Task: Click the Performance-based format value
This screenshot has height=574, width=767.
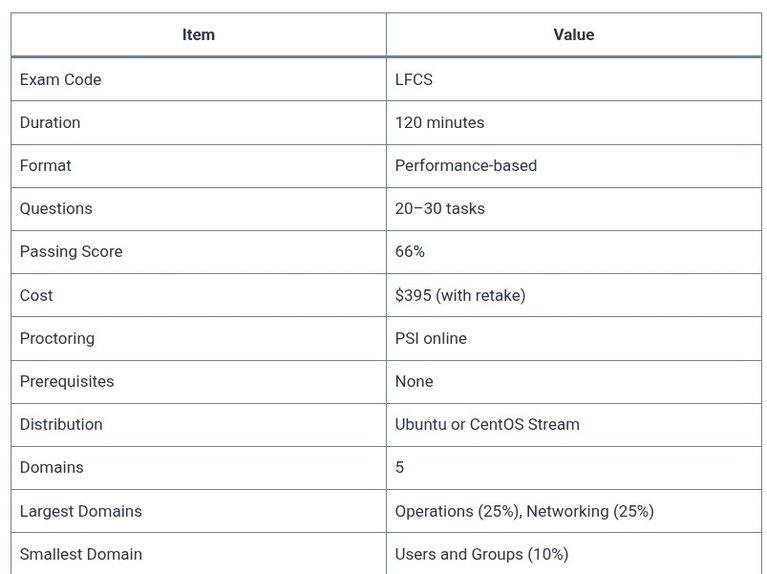Action: [x=466, y=165]
